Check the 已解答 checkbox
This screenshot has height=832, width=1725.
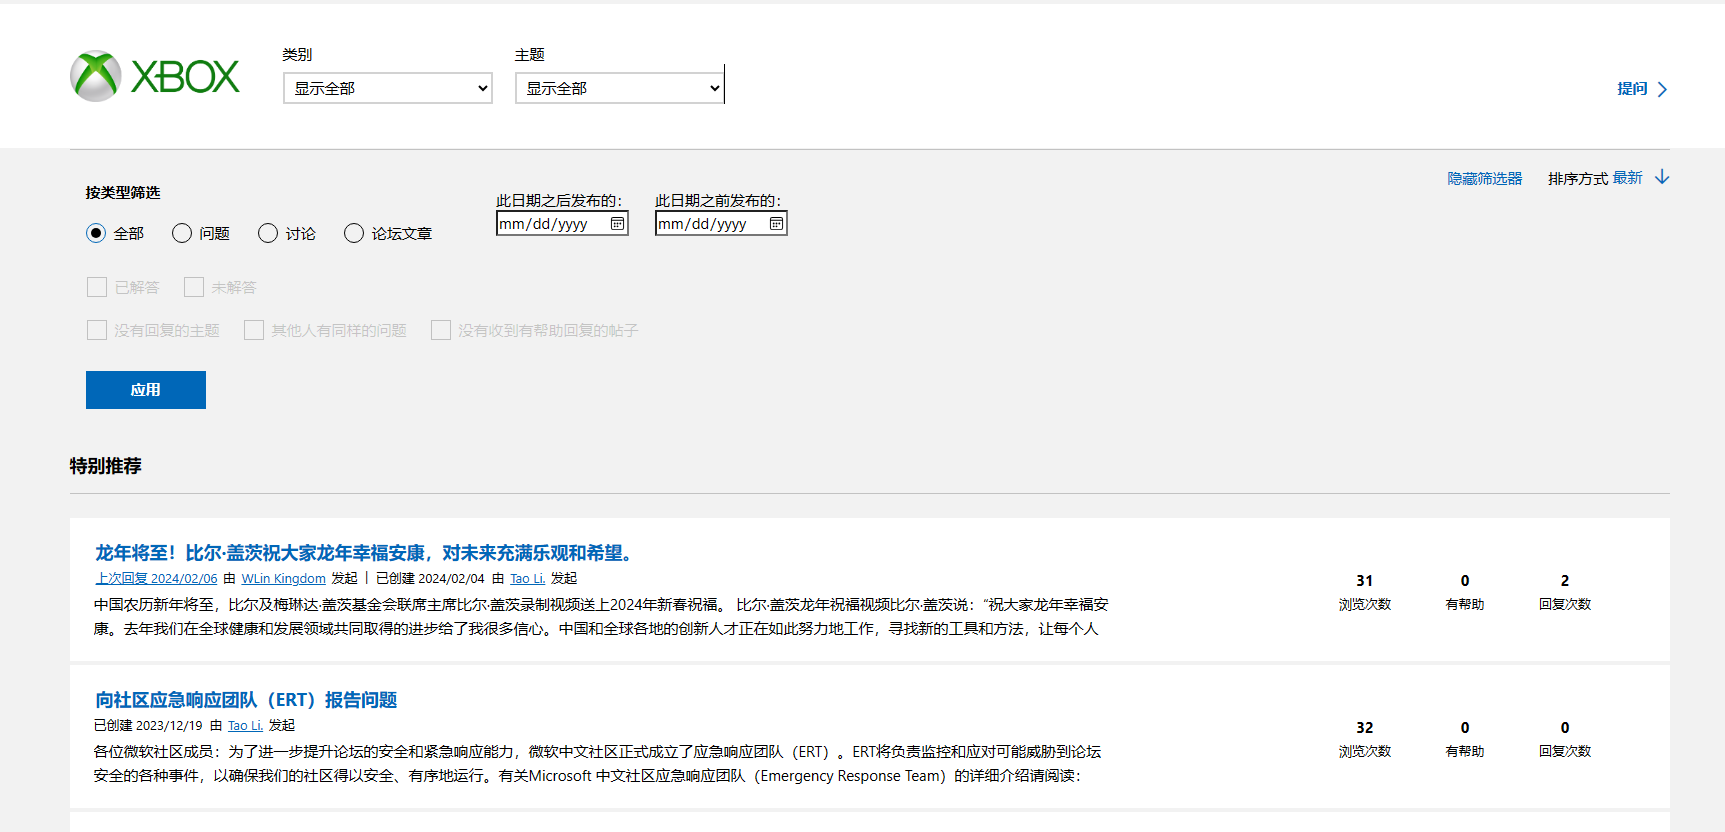tap(97, 287)
